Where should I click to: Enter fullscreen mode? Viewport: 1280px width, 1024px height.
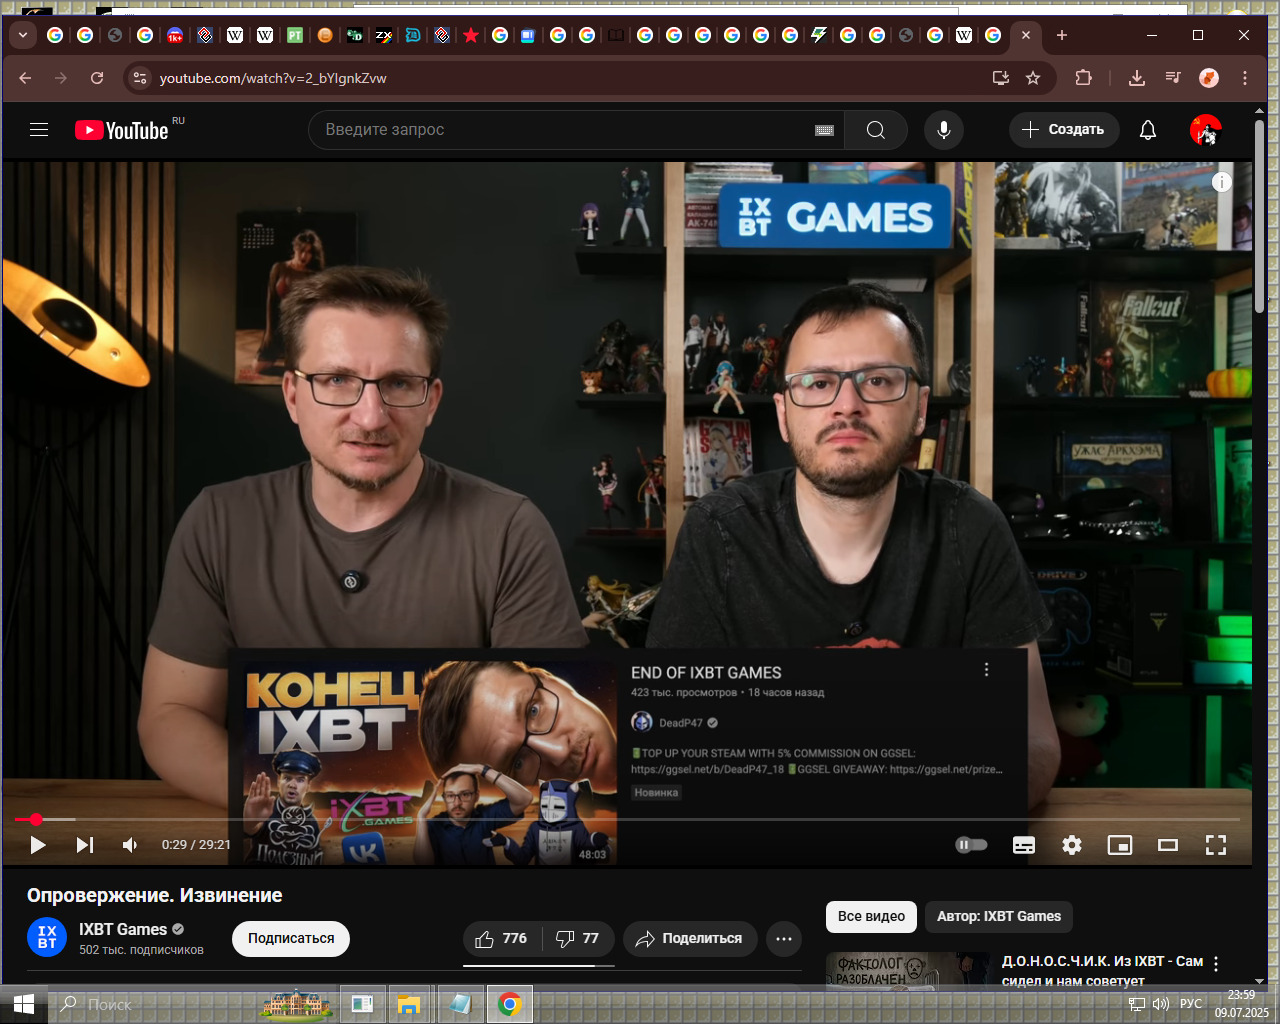(1216, 845)
